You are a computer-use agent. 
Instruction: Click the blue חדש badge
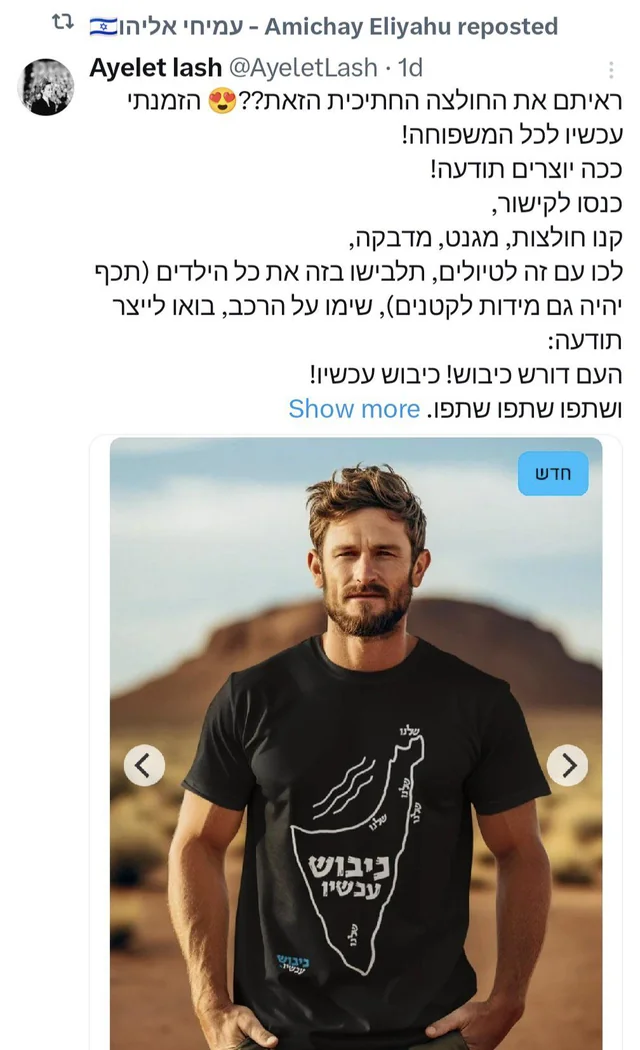553,473
